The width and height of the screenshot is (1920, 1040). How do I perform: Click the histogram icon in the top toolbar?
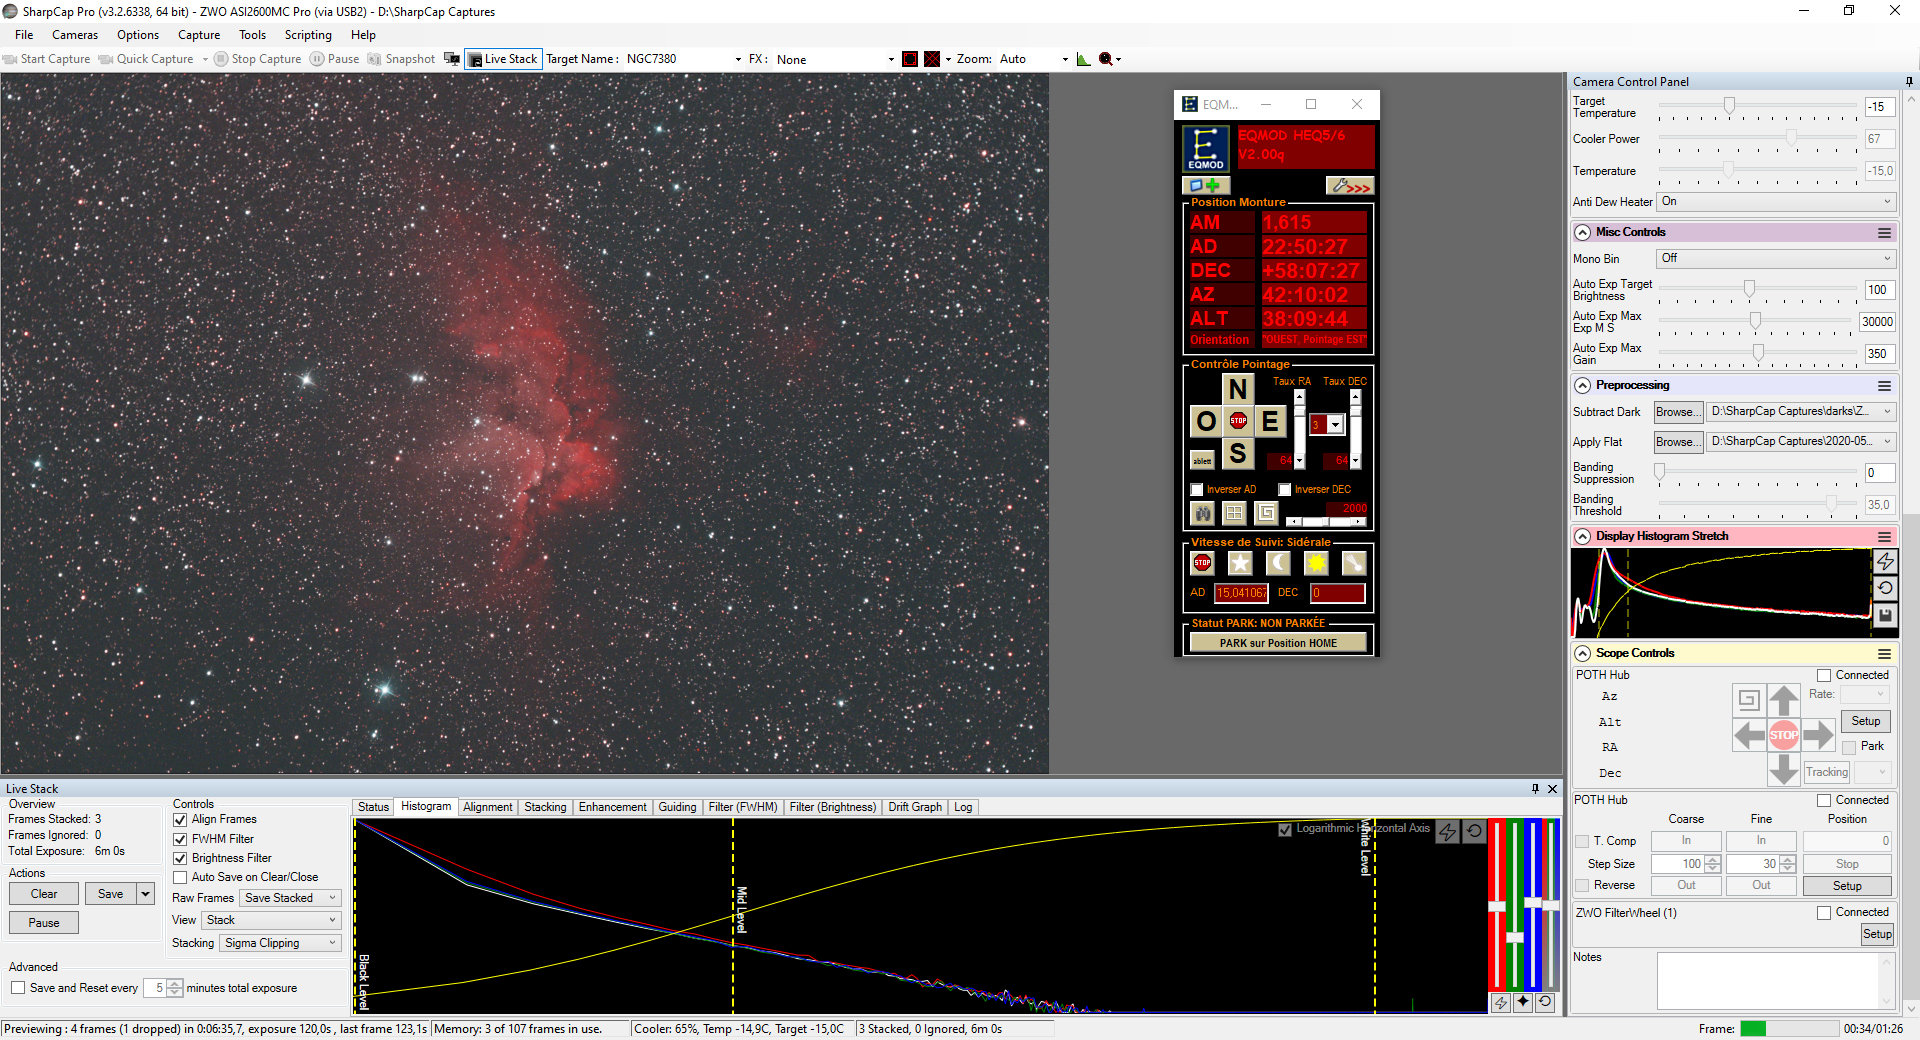pos(1083,59)
